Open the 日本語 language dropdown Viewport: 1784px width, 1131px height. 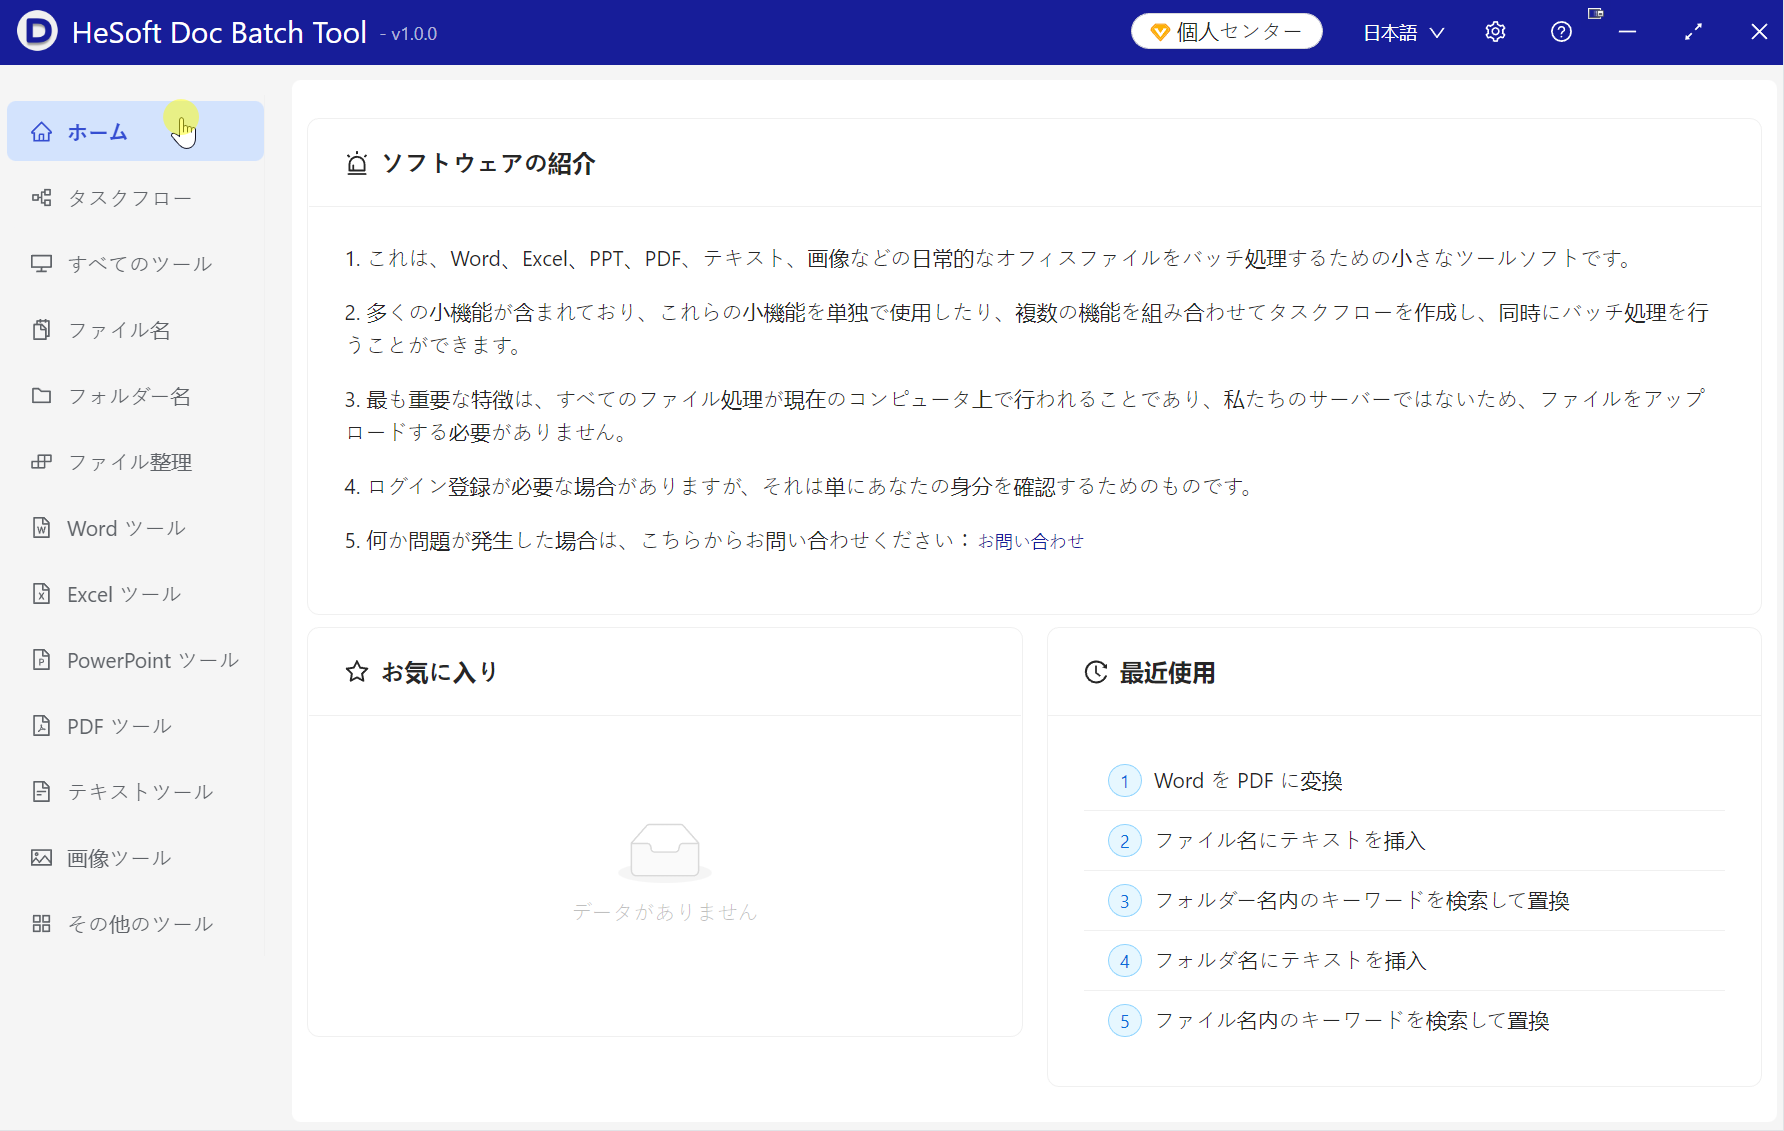(1403, 33)
